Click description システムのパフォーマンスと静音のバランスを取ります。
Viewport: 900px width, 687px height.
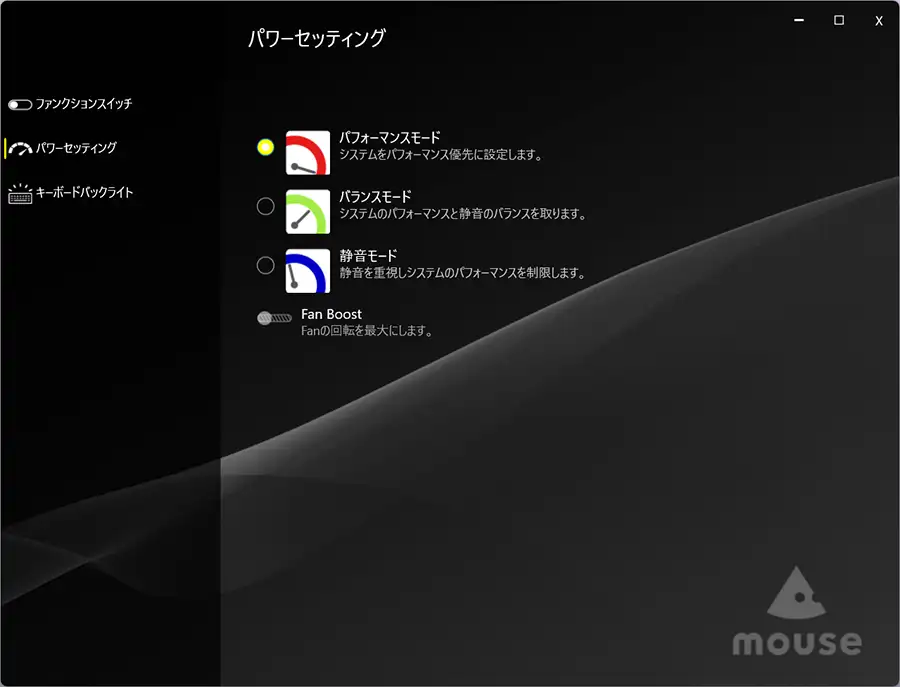click(463, 214)
